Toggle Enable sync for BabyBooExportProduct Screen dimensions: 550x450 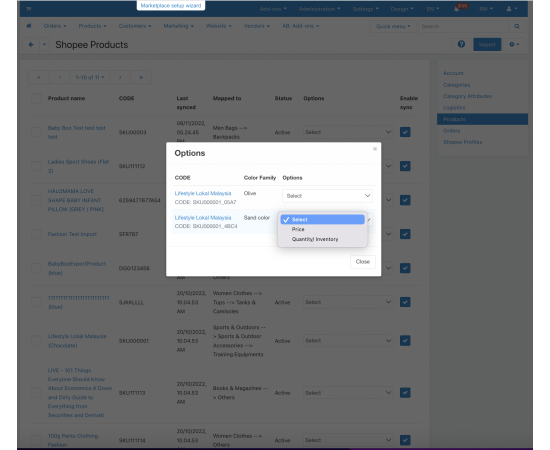[405, 268]
